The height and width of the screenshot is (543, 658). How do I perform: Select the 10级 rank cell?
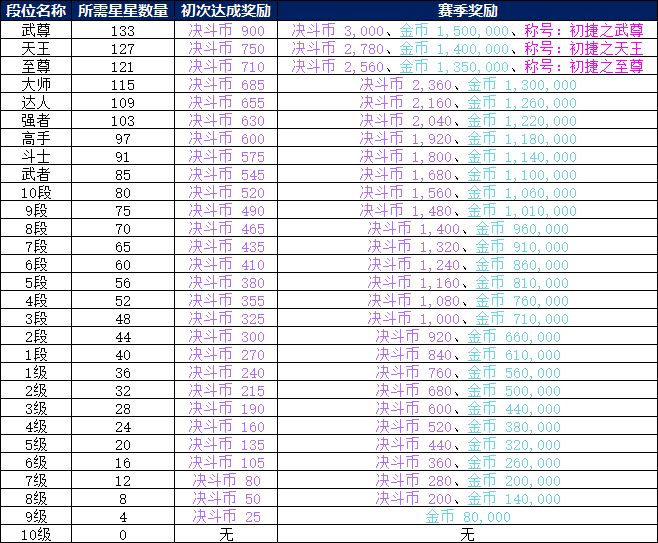click(x=36, y=534)
